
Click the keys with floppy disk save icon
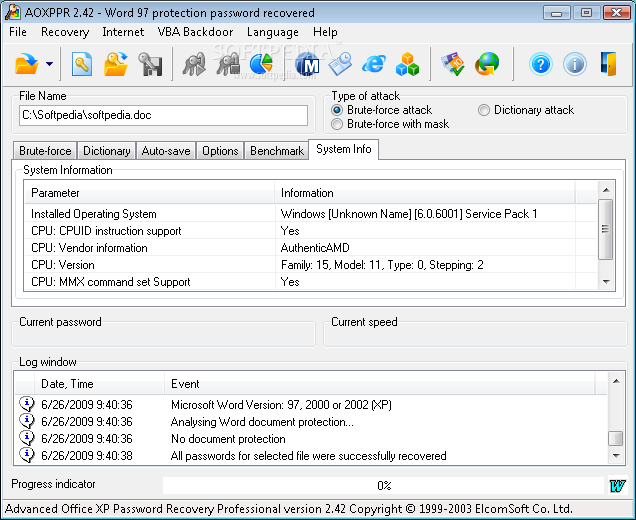(150, 64)
